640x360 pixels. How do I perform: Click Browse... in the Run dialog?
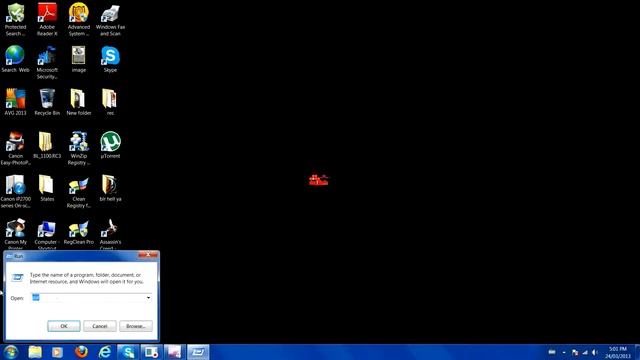pos(136,326)
